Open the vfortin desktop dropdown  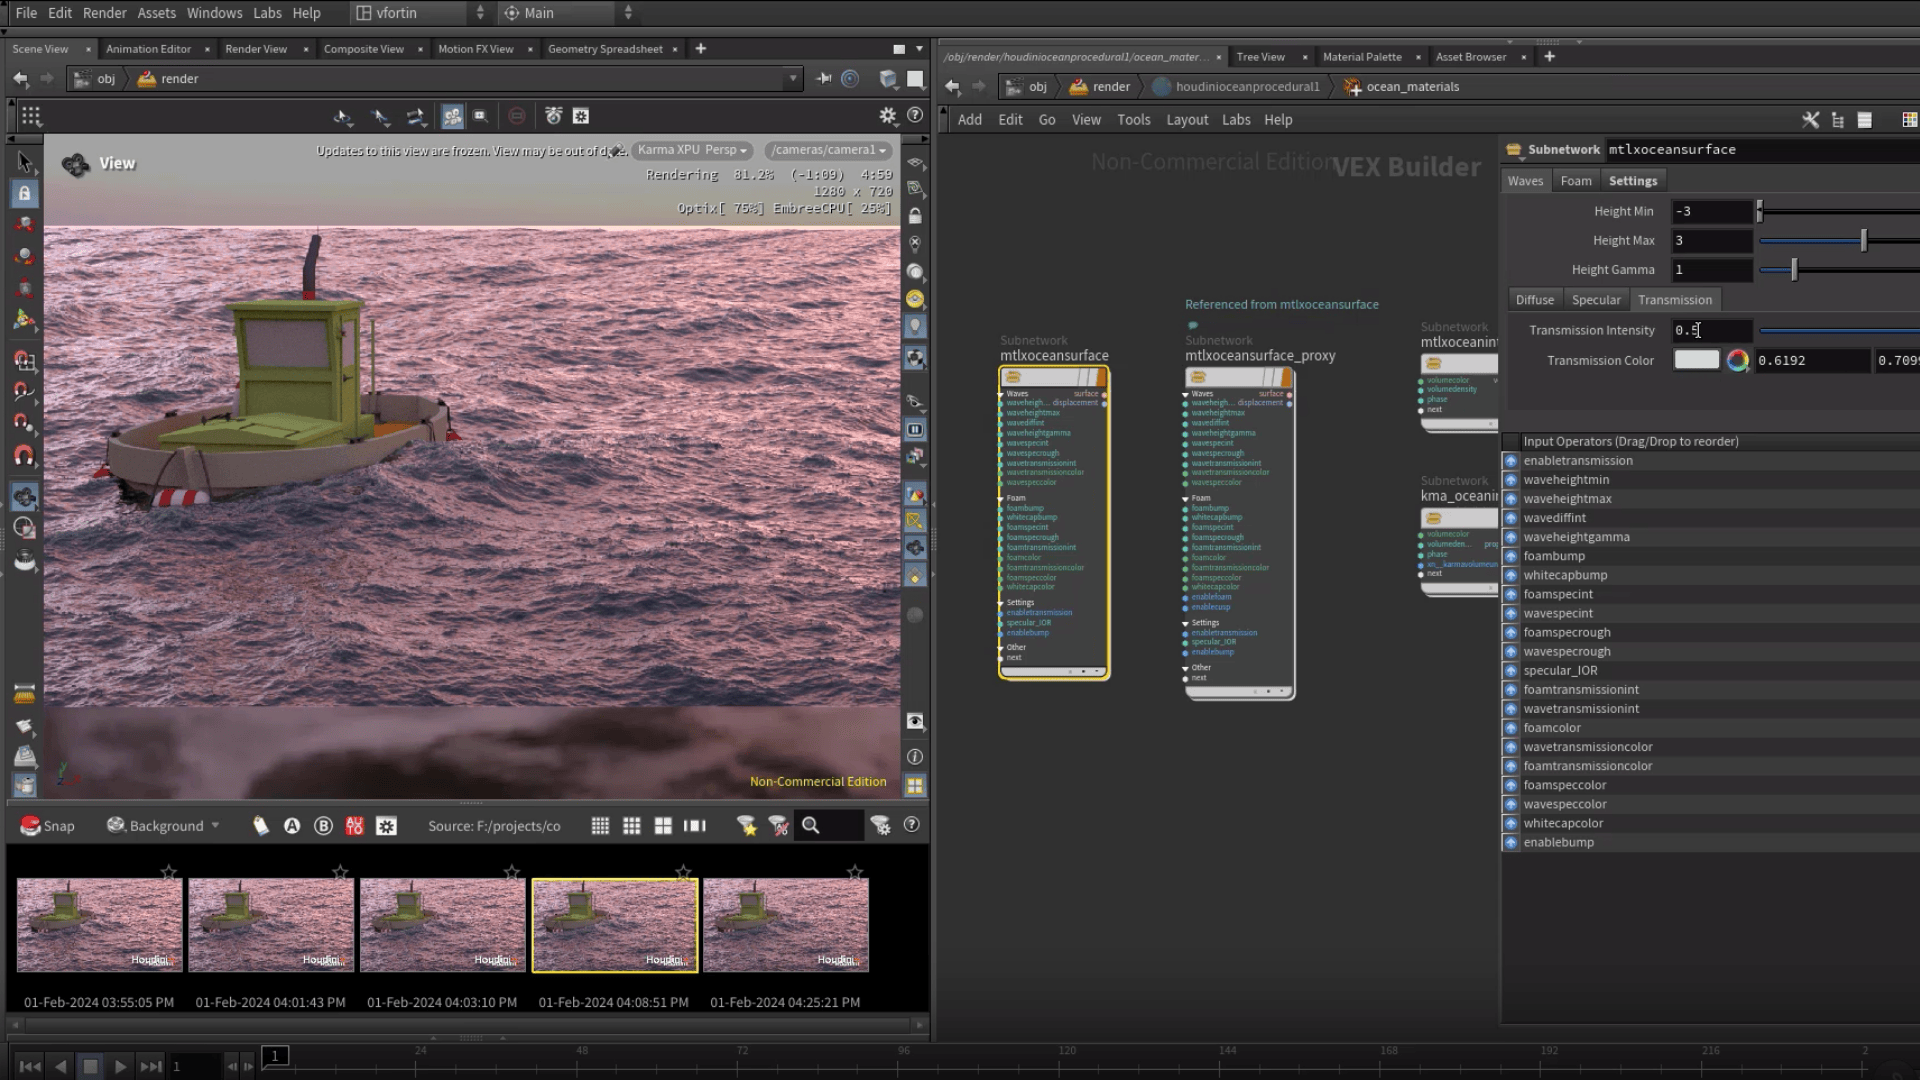point(420,13)
